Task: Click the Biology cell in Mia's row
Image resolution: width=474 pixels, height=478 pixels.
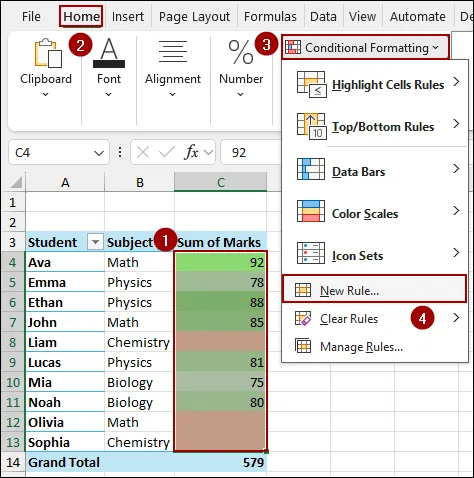Action: 139,382
